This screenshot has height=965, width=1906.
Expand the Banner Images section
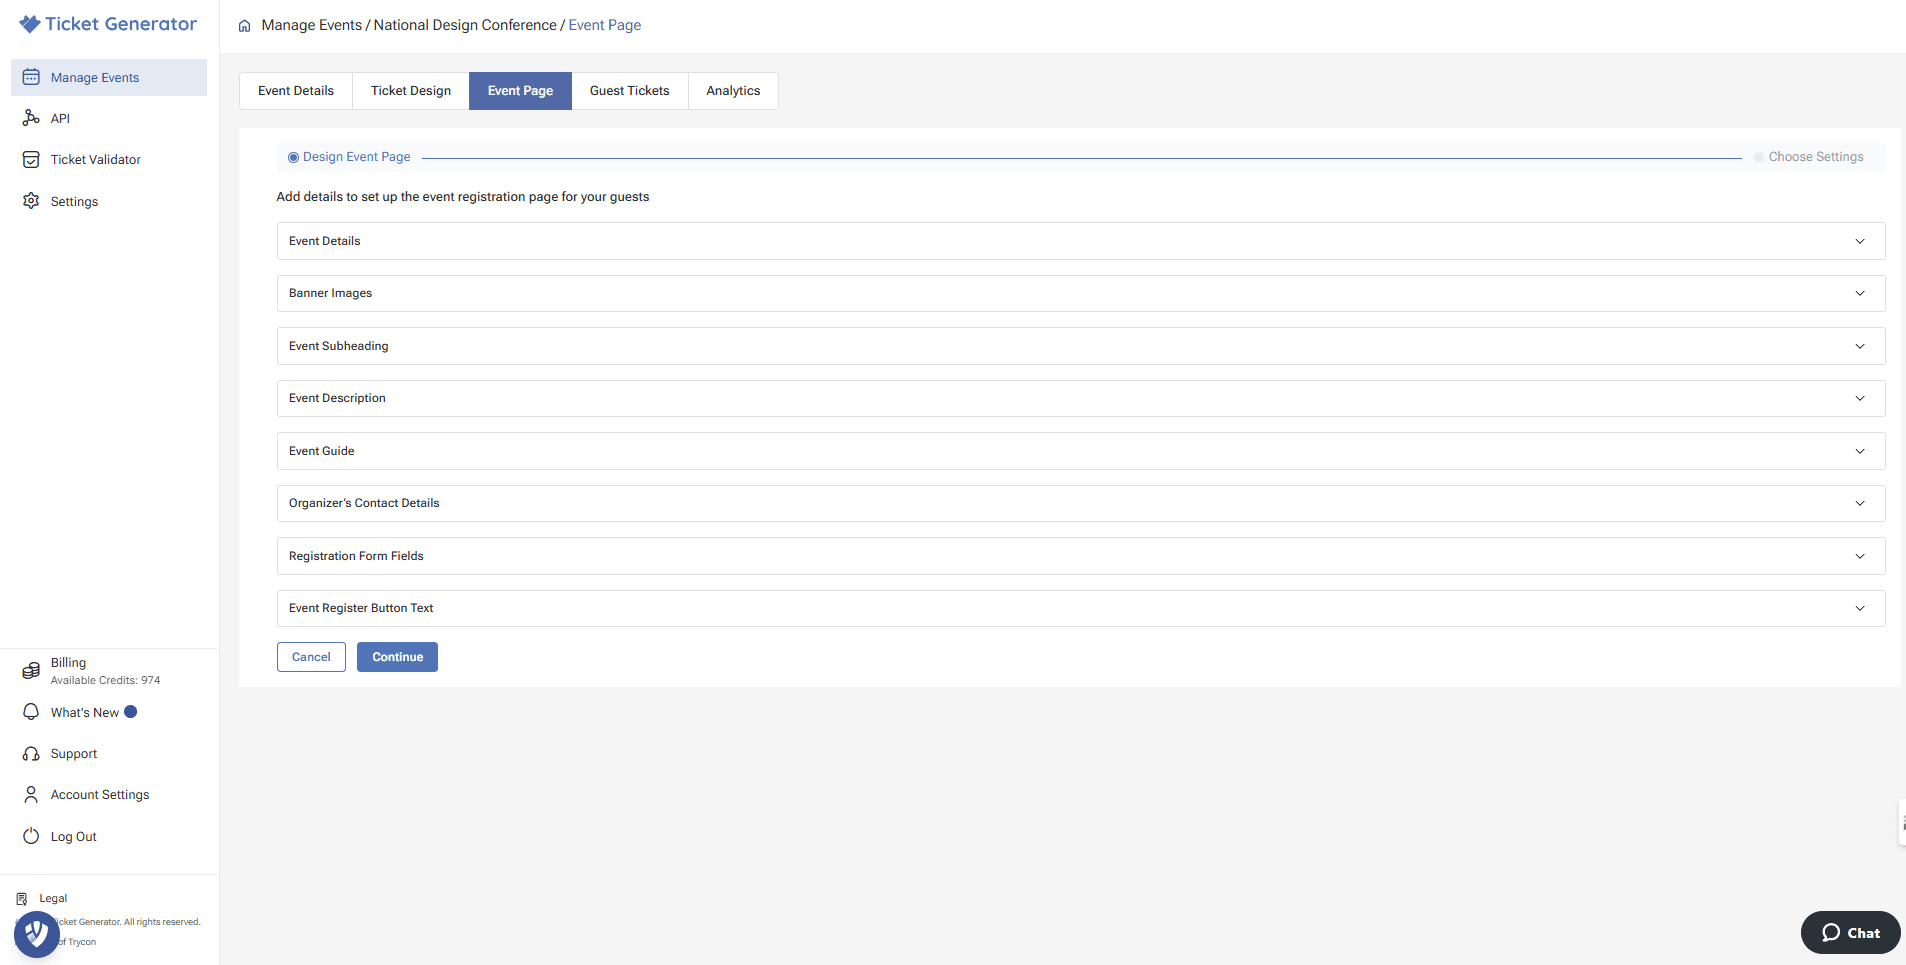point(1081,294)
